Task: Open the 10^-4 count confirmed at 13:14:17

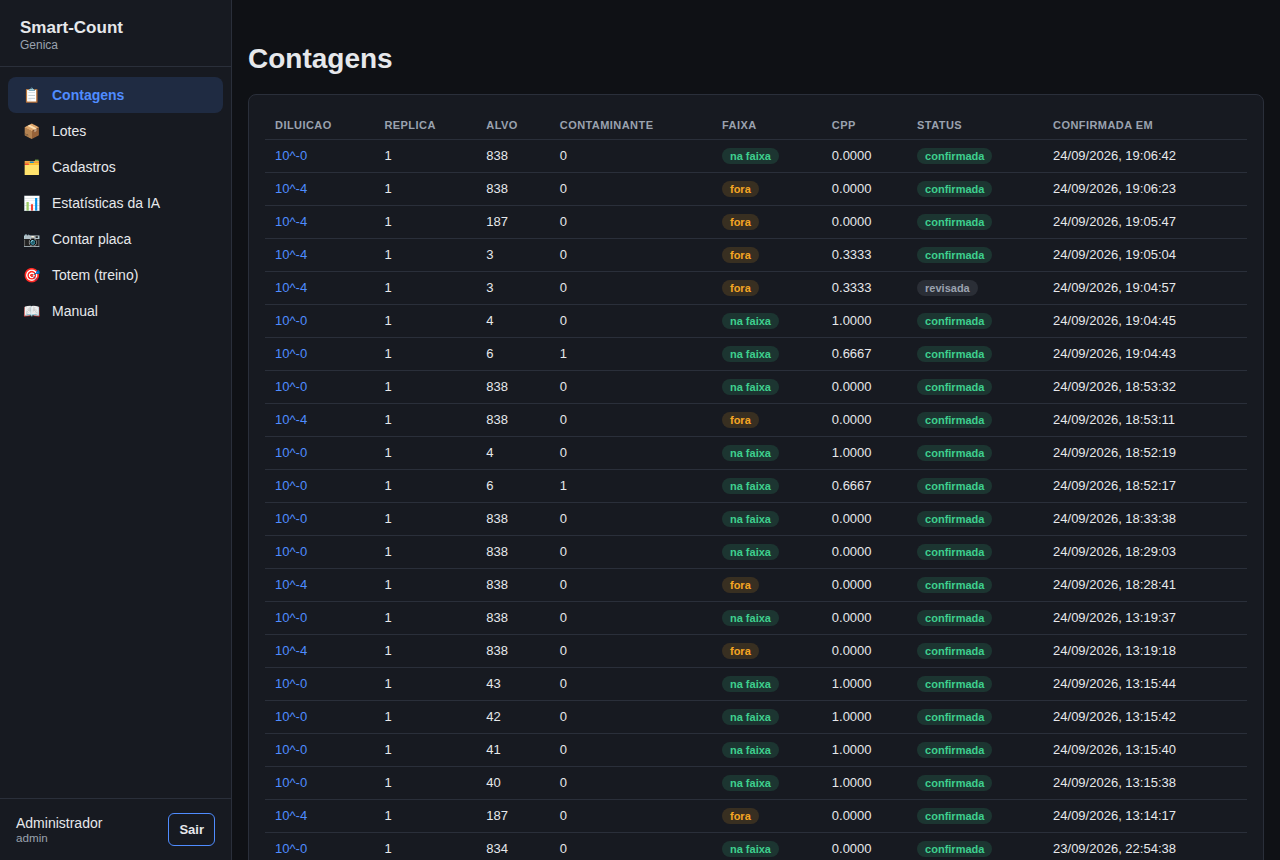Action: [291, 816]
